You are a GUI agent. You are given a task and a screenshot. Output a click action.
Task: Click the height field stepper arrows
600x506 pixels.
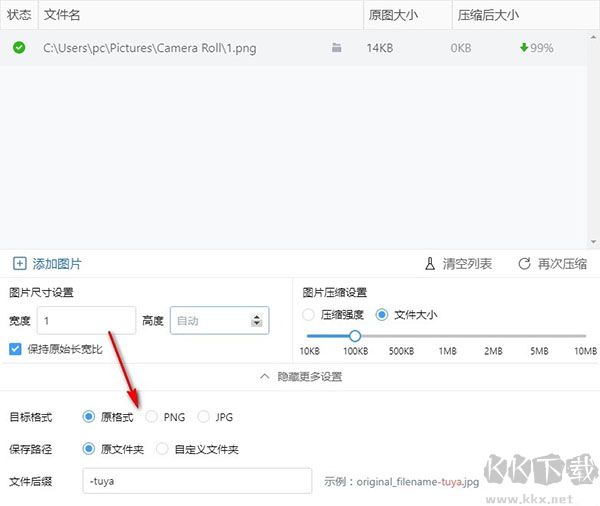click(x=257, y=321)
